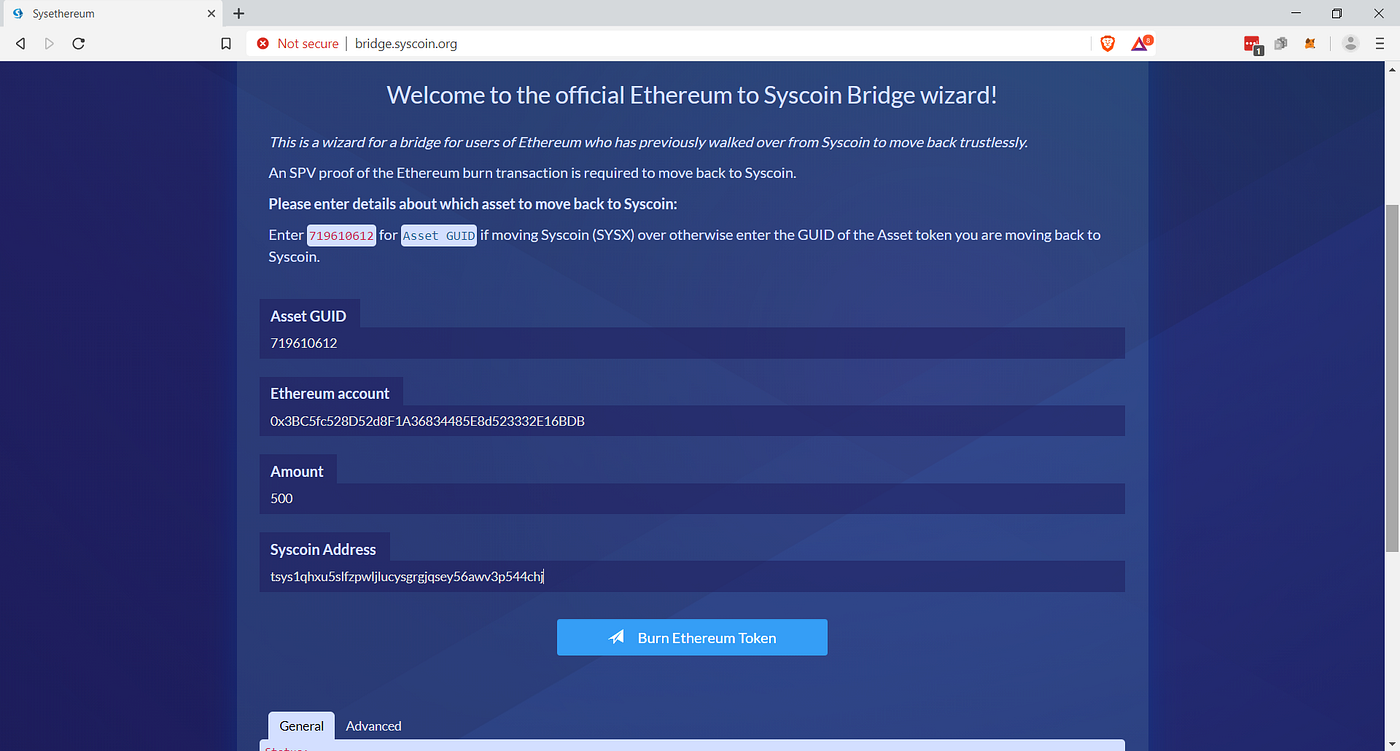Switch to the Advanced tab
Image resolution: width=1400 pixels, height=751 pixels.
tap(373, 726)
